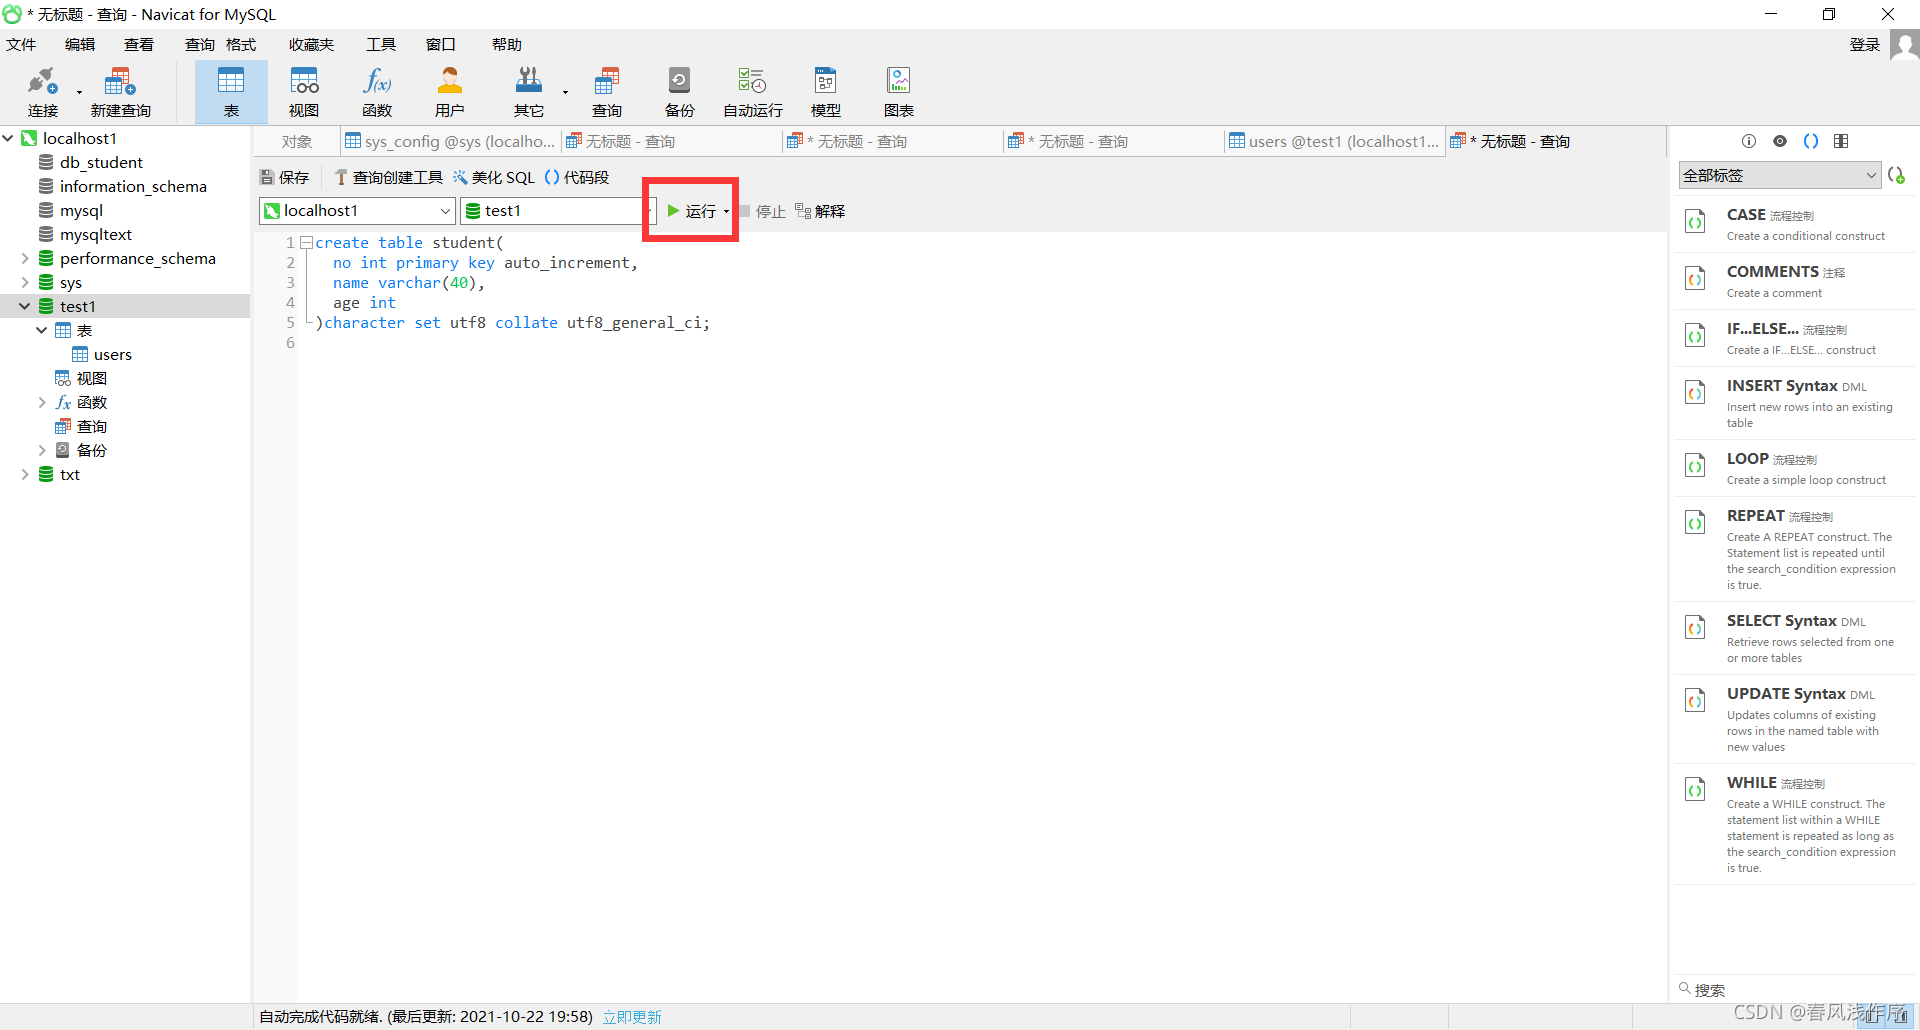The image size is (1920, 1030).
Task: Open the 编辑 menu
Action: (x=80, y=44)
